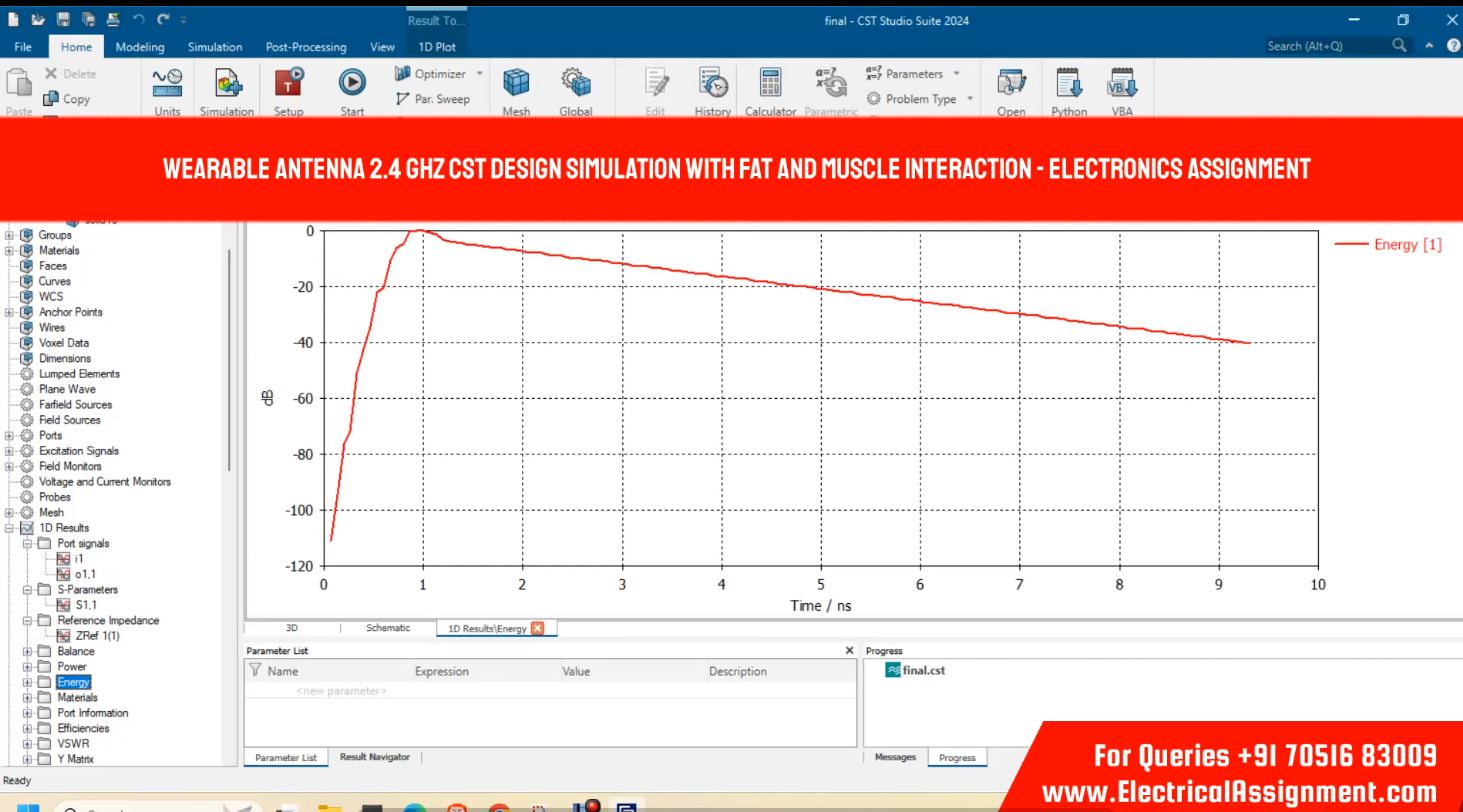Switch to the Post-Processing ribbon tab
Viewport: 1463px width, 812px height.
[x=305, y=47]
